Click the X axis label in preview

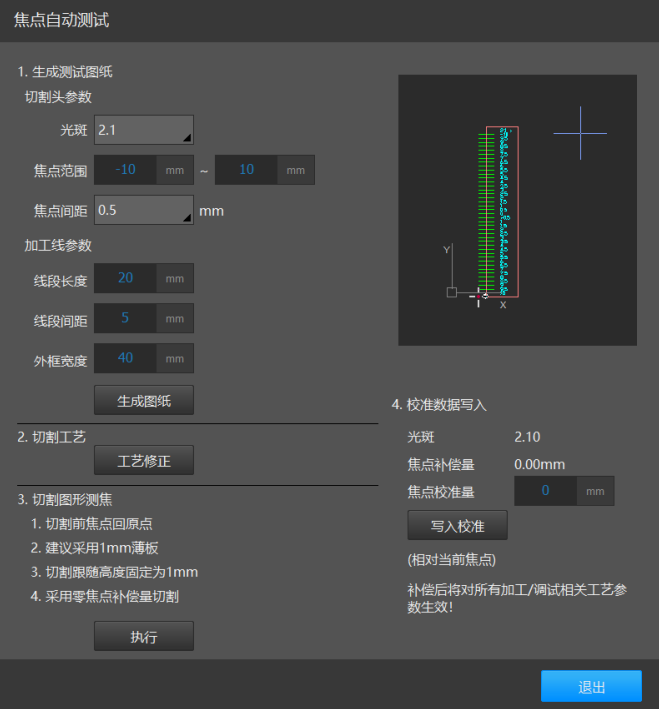pyautogui.click(x=503, y=305)
